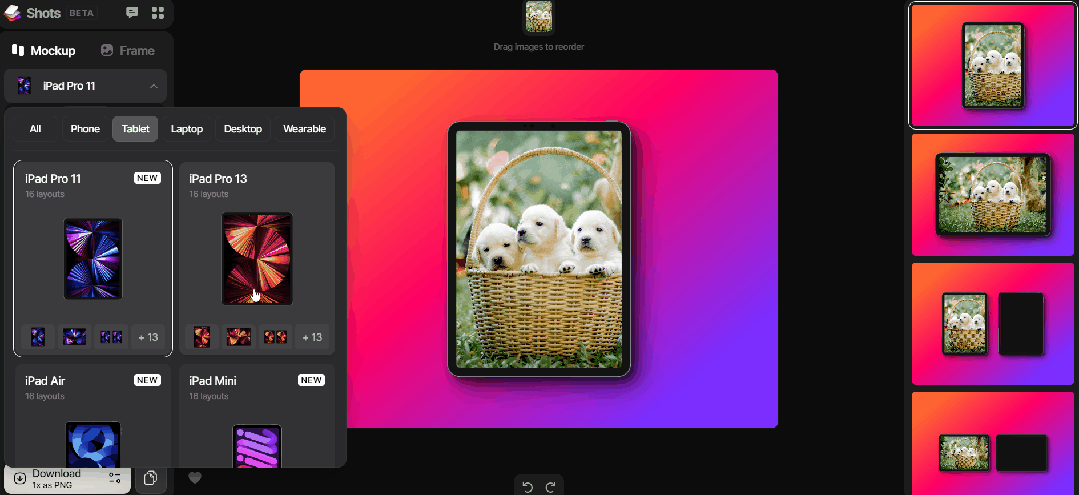Click the iPad Air title text
The width and height of the screenshot is (1079, 495).
[x=45, y=381]
